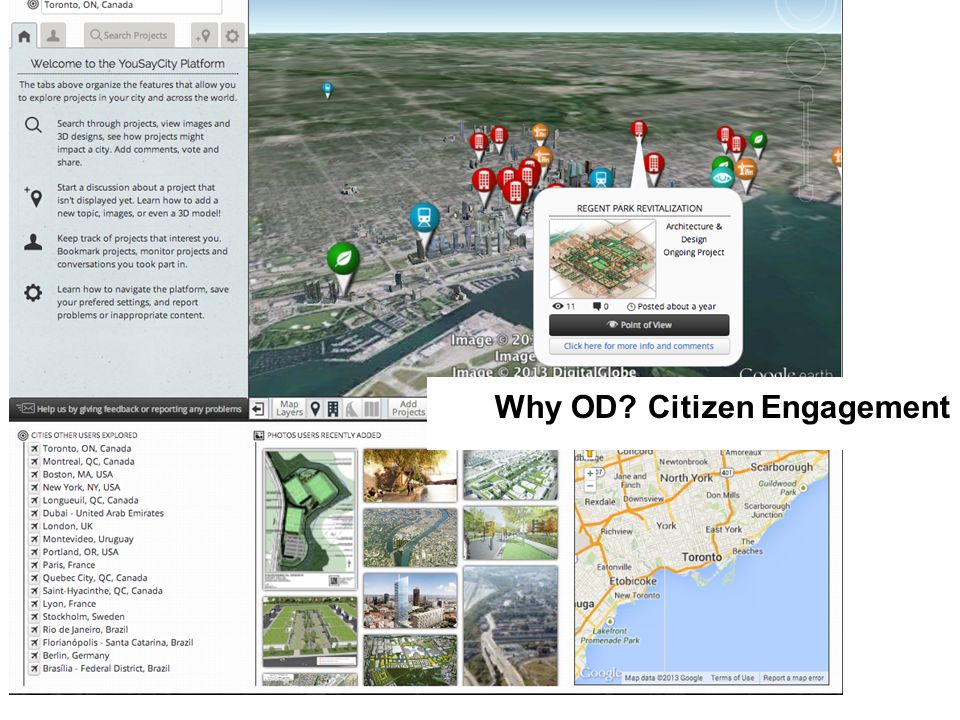Select Rio de Janeiro, Brazil entry
Image resolution: width=960 pixels, height=720 pixels.
(x=85, y=630)
